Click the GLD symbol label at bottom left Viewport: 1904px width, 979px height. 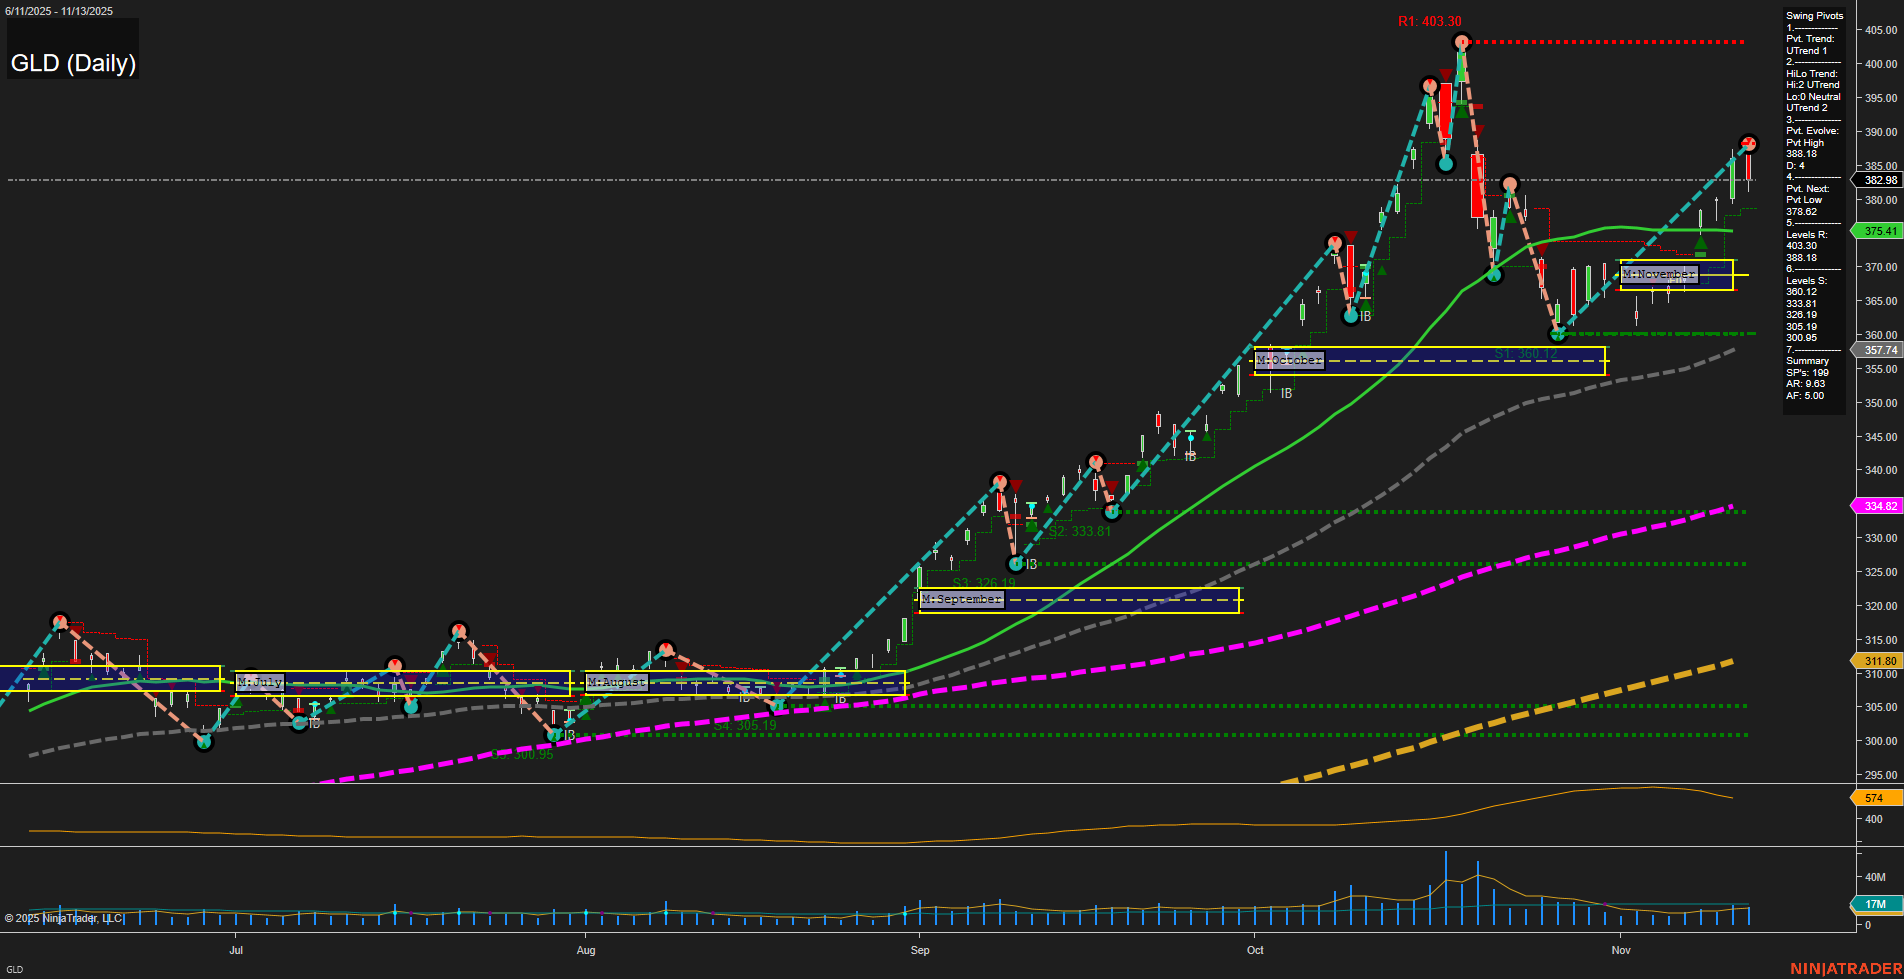pyautogui.click(x=14, y=968)
